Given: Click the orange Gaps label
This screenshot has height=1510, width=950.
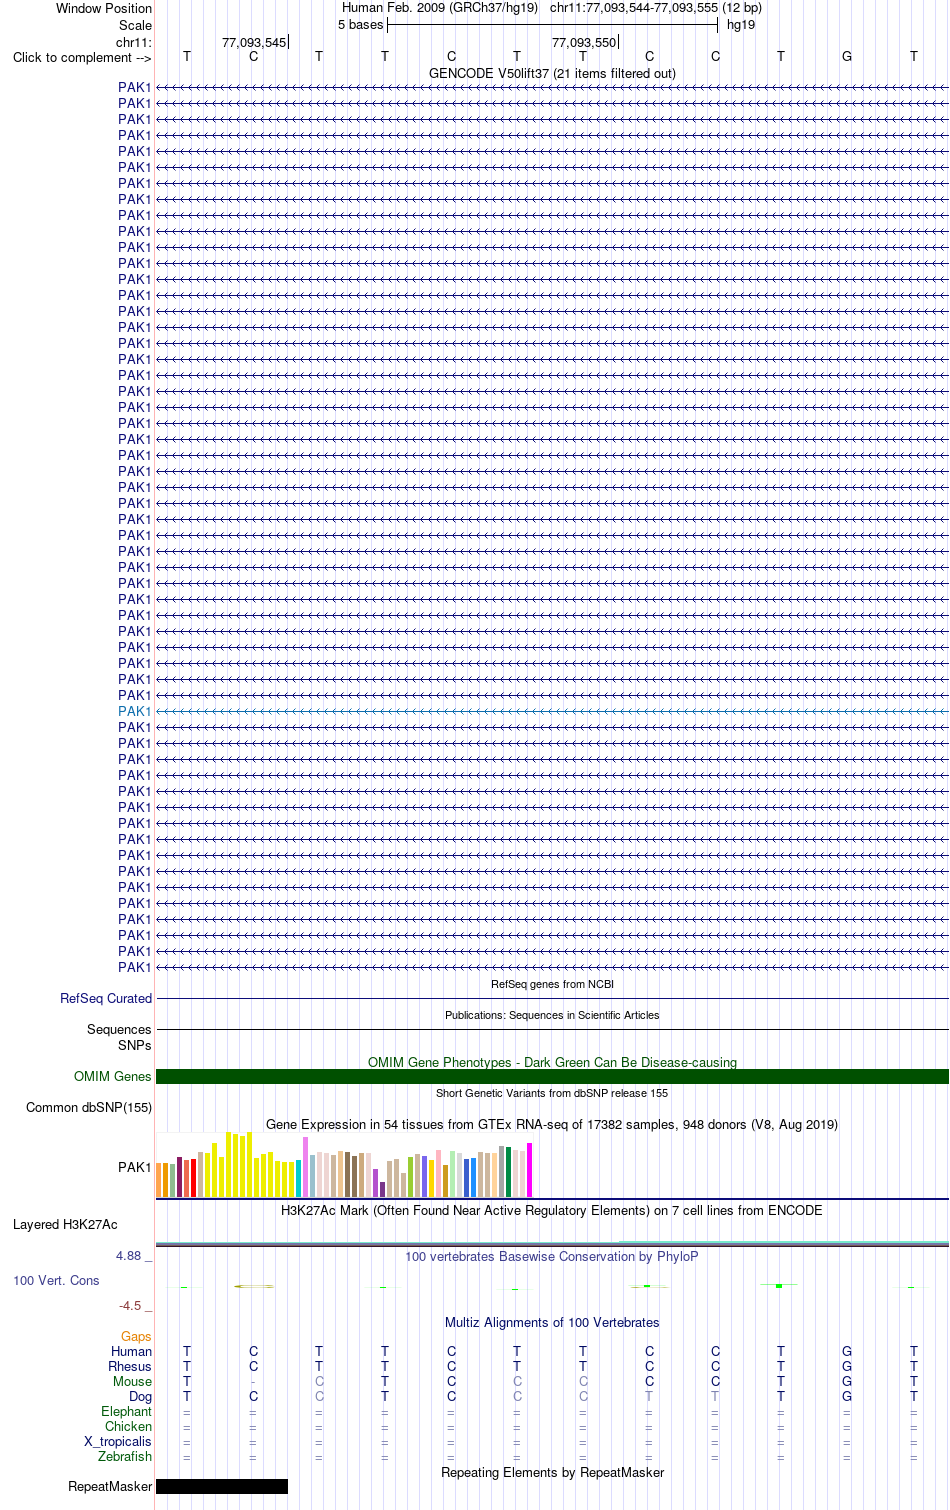Looking at the screenshot, I should click(136, 1336).
